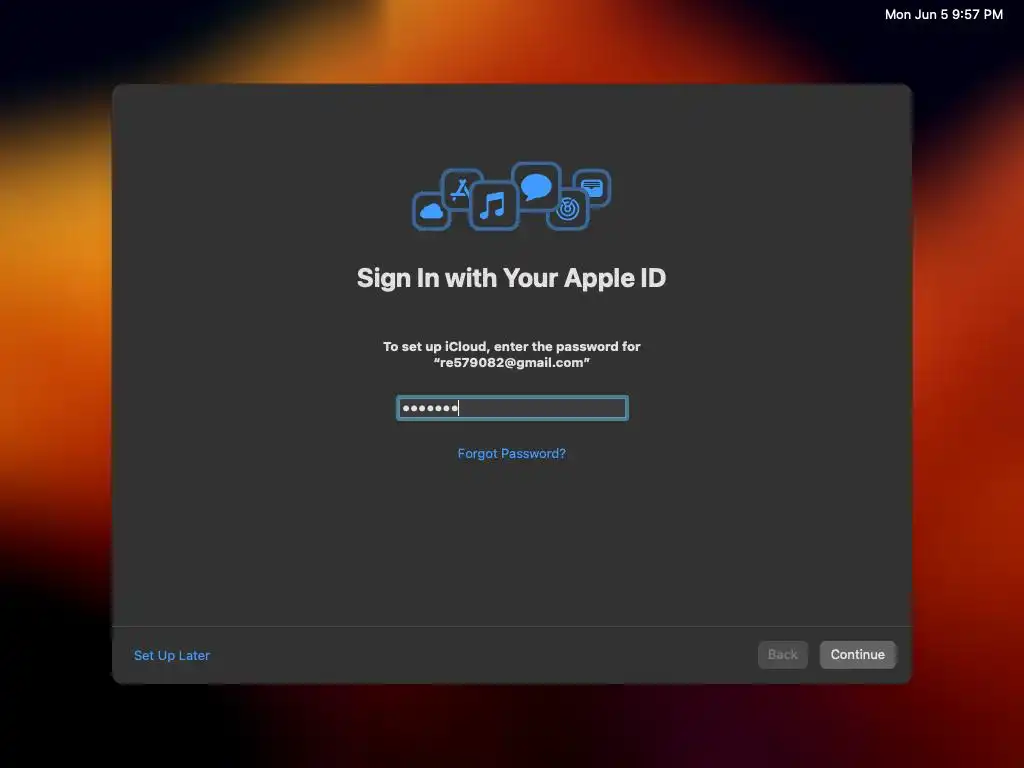Click the Apple TV screen icon

coord(592,188)
